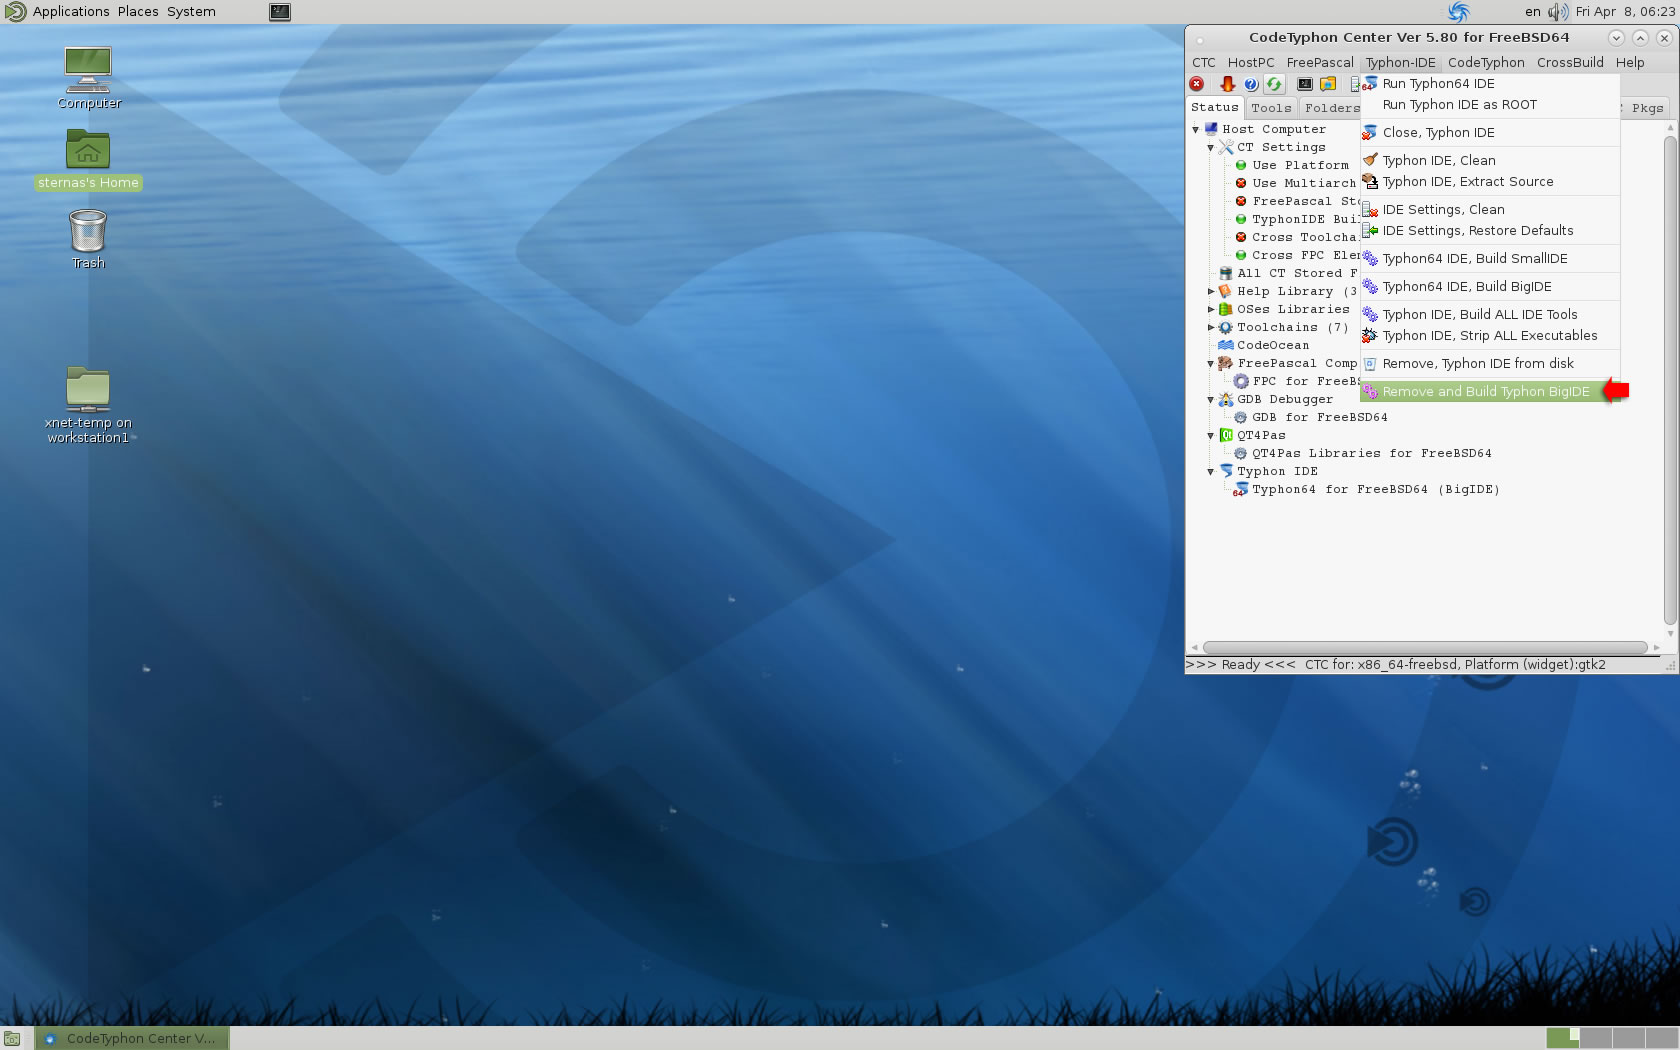Open xnet-temp on workstation1 desktop icon
This screenshot has width=1680, height=1050.
88,405
